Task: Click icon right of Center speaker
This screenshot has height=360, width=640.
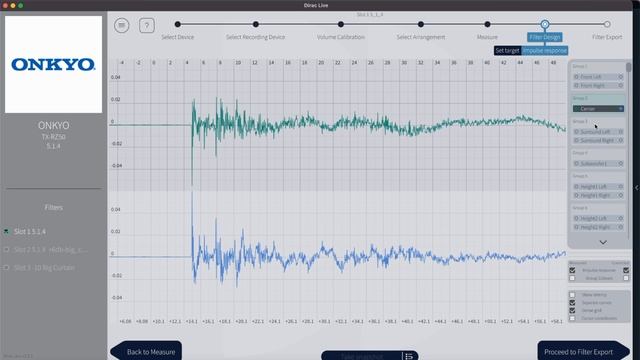Action: click(620, 109)
